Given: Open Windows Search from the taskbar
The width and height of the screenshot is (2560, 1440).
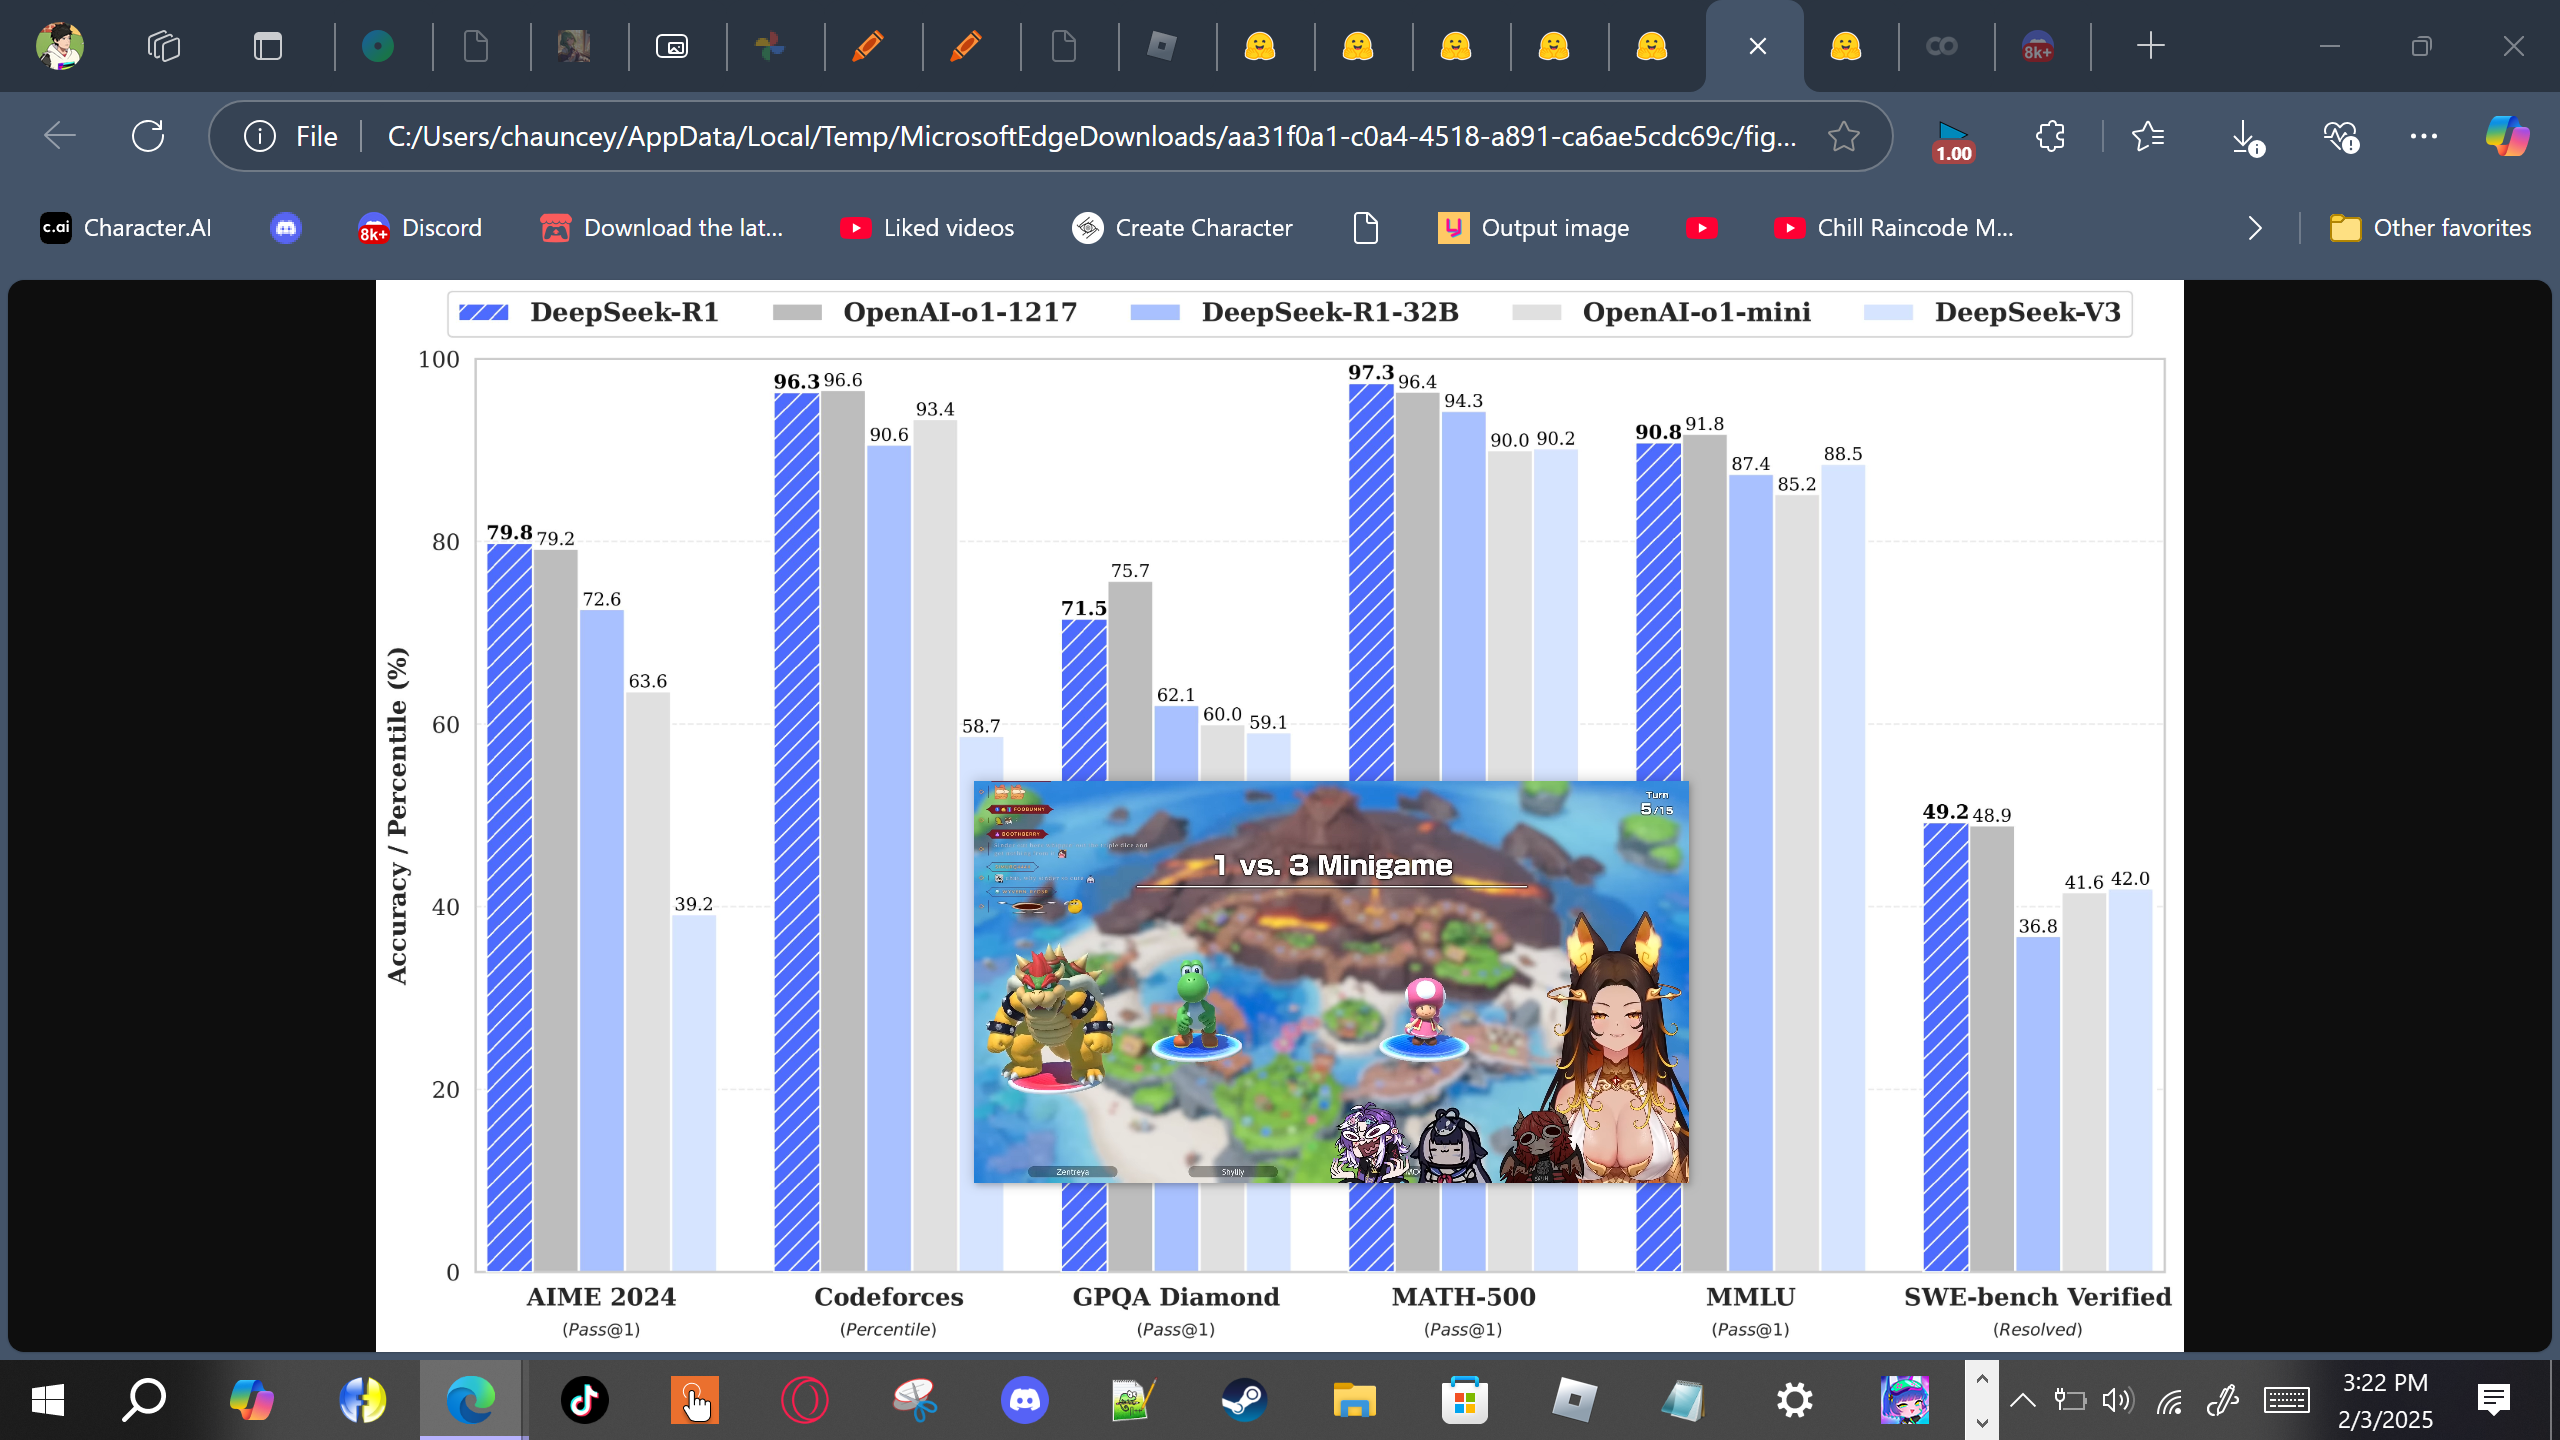Looking at the screenshot, I should [x=144, y=1400].
